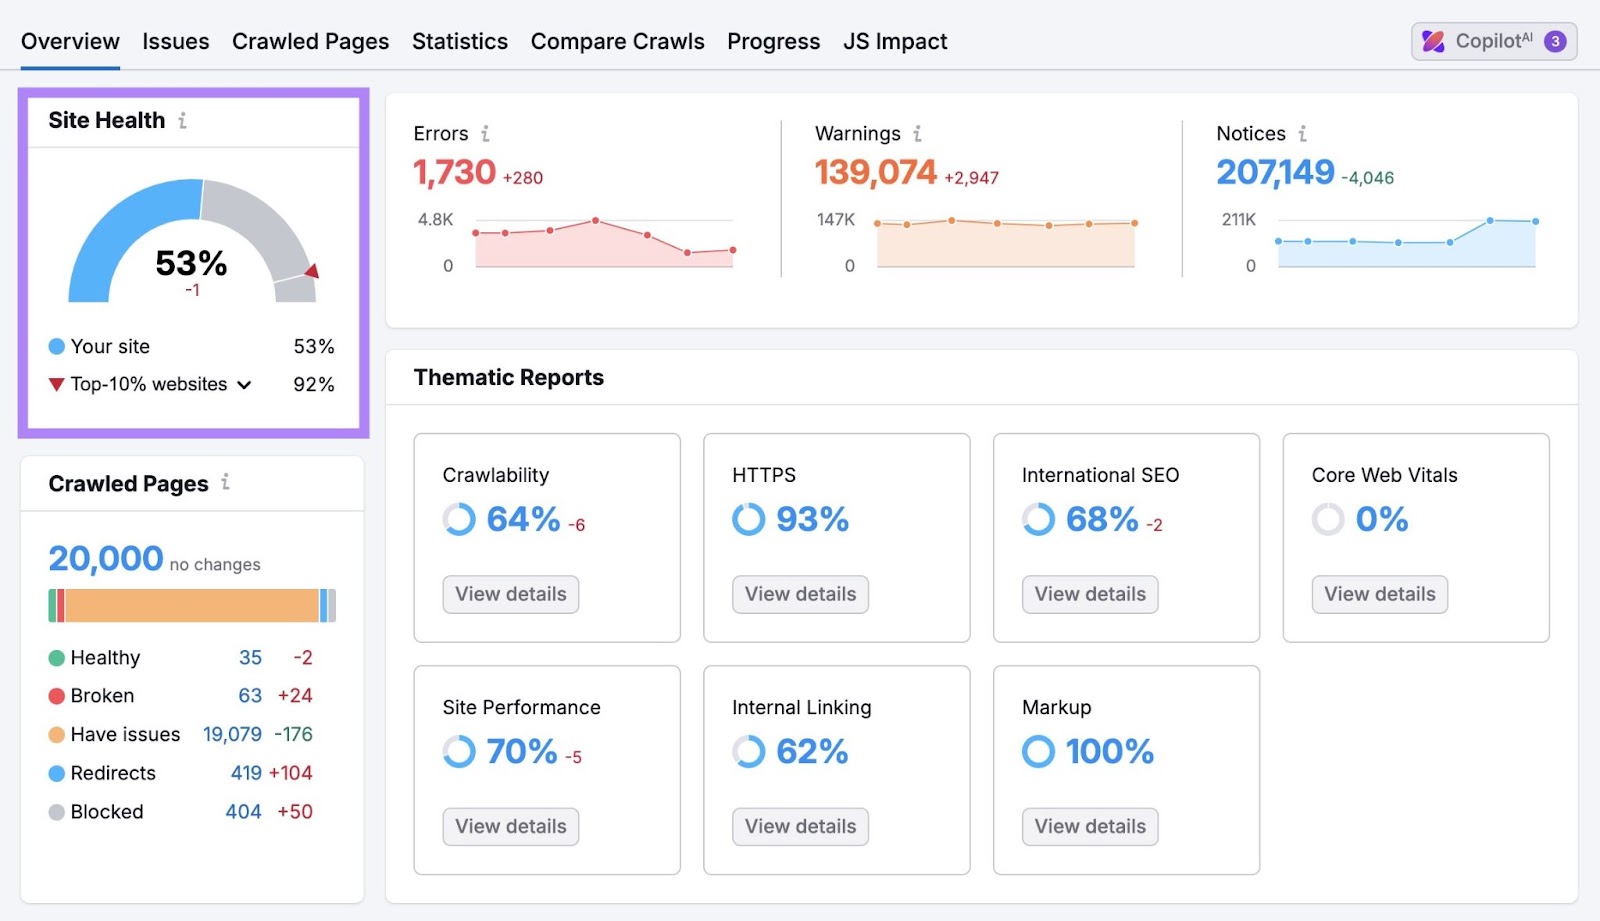Click the Errors info icon

click(x=486, y=133)
